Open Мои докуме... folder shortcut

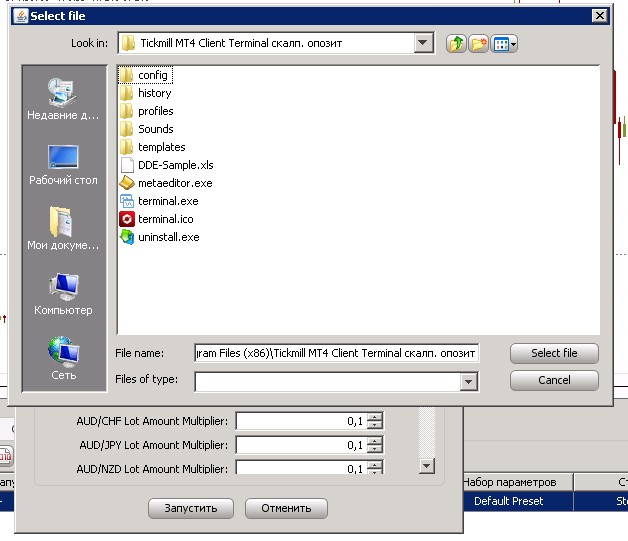[x=63, y=228]
